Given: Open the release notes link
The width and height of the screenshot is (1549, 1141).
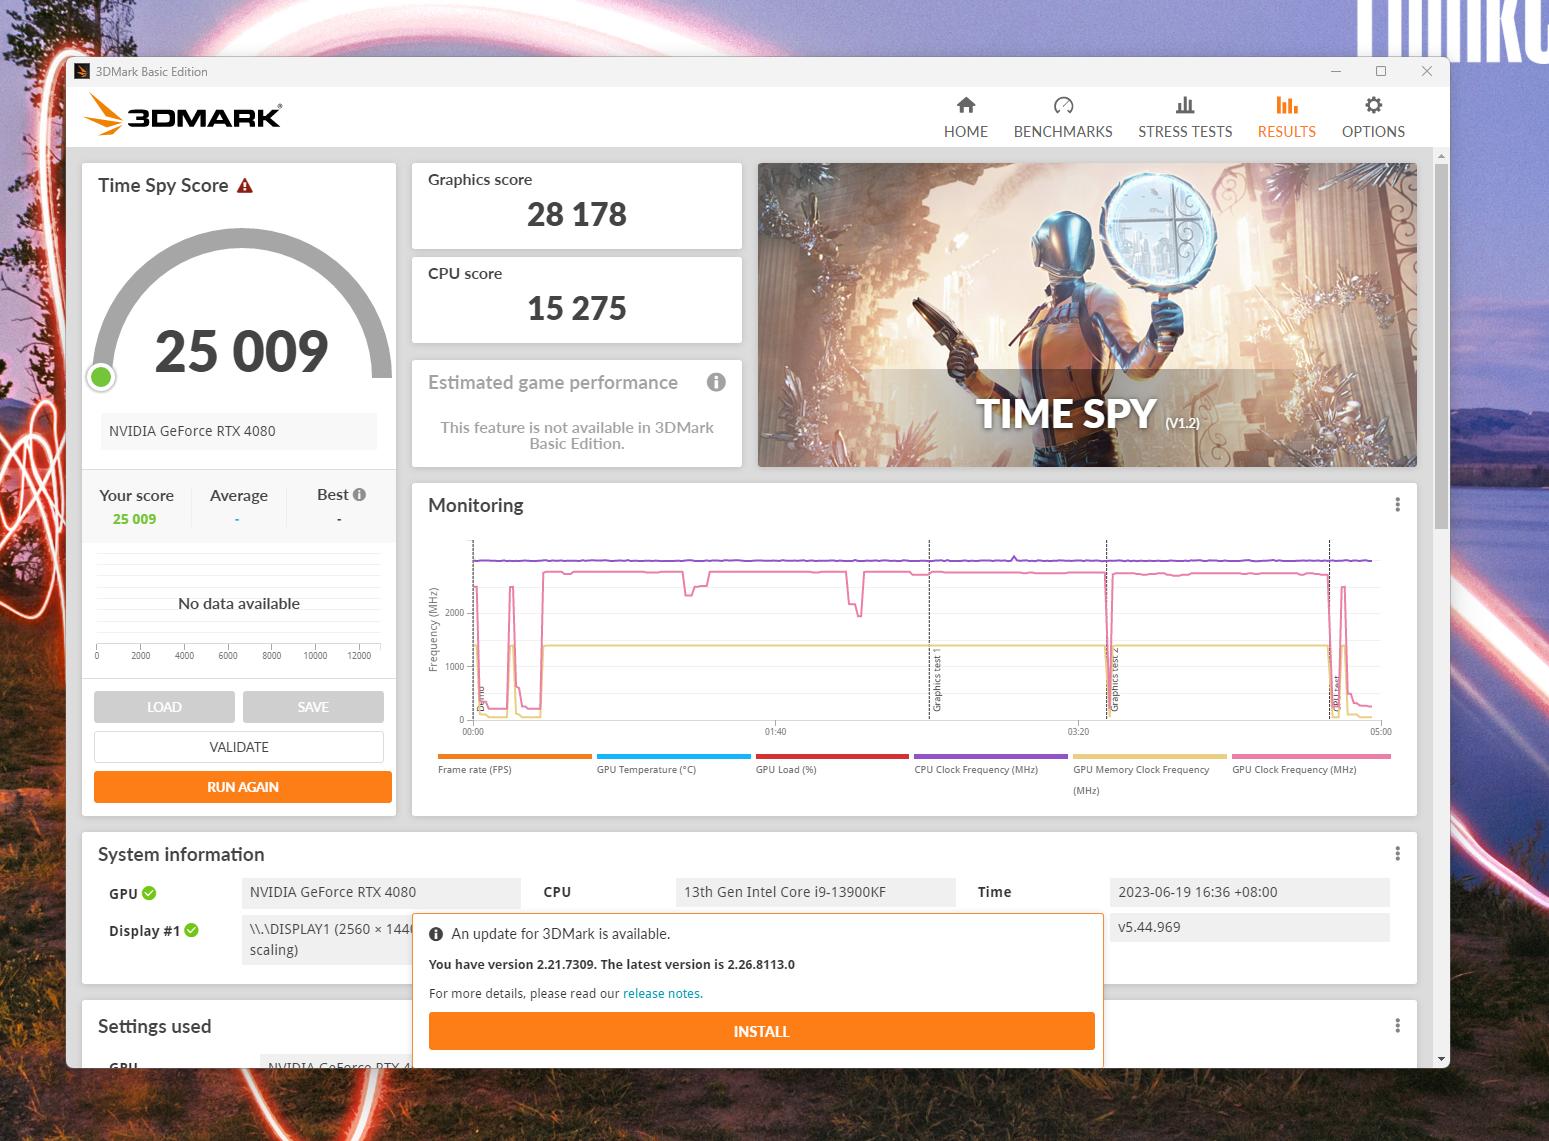Looking at the screenshot, I should click(662, 994).
